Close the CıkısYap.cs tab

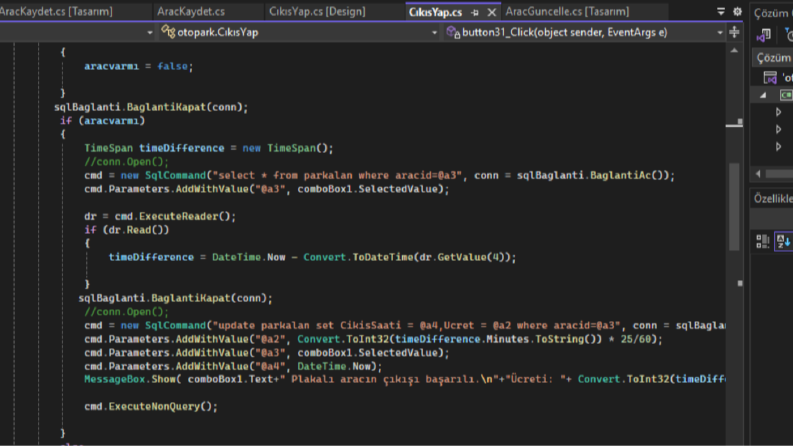(492, 12)
